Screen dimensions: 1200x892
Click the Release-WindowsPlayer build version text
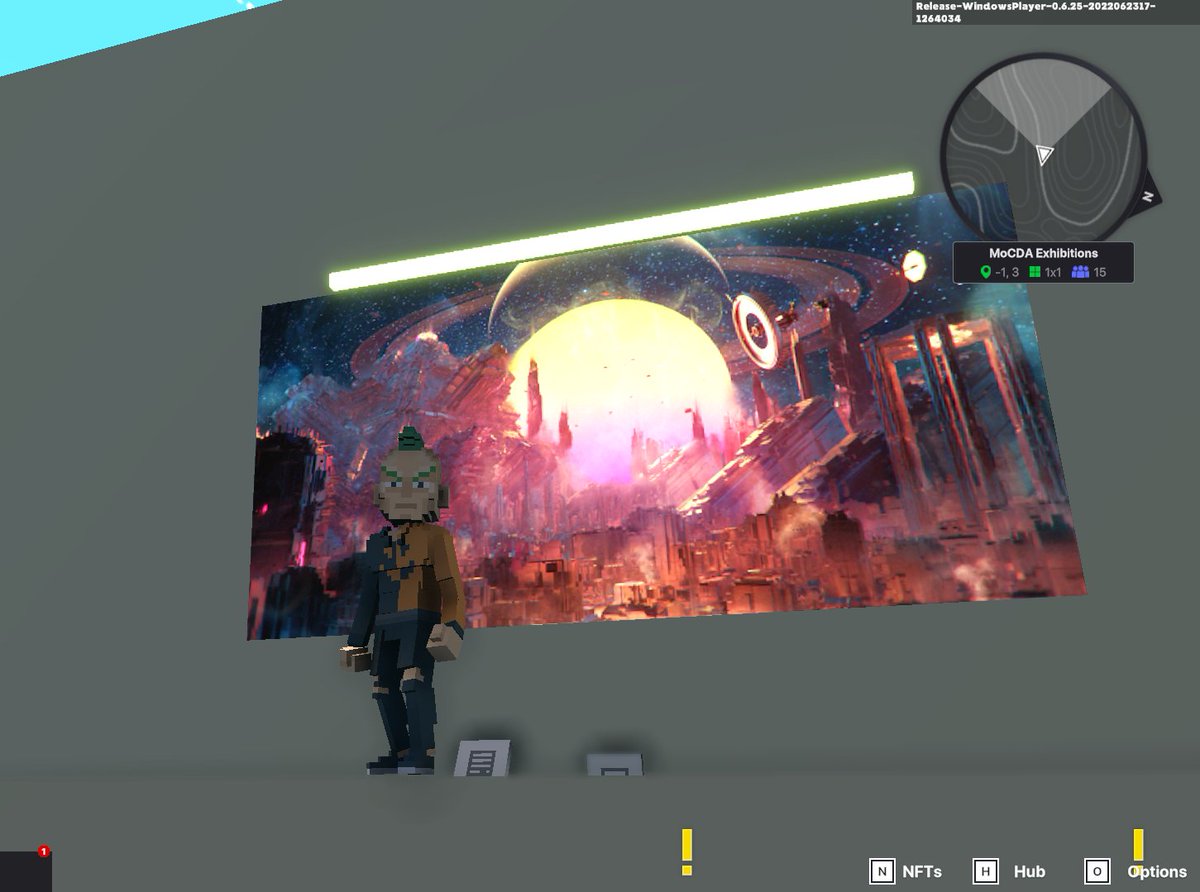click(x=1036, y=12)
